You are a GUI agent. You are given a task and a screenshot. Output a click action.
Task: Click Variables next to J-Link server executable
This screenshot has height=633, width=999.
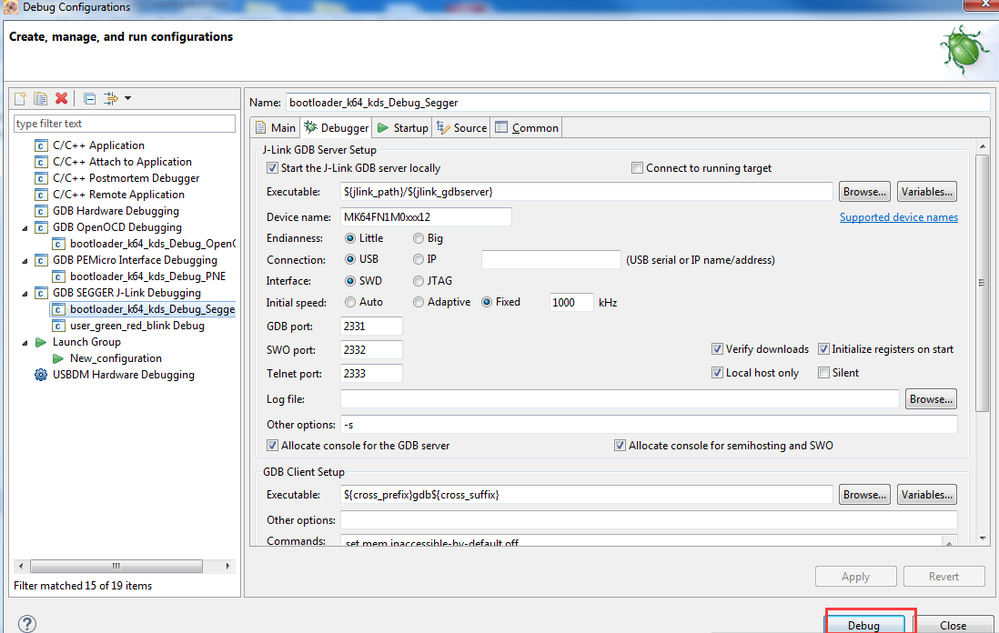tap(927, 192)
